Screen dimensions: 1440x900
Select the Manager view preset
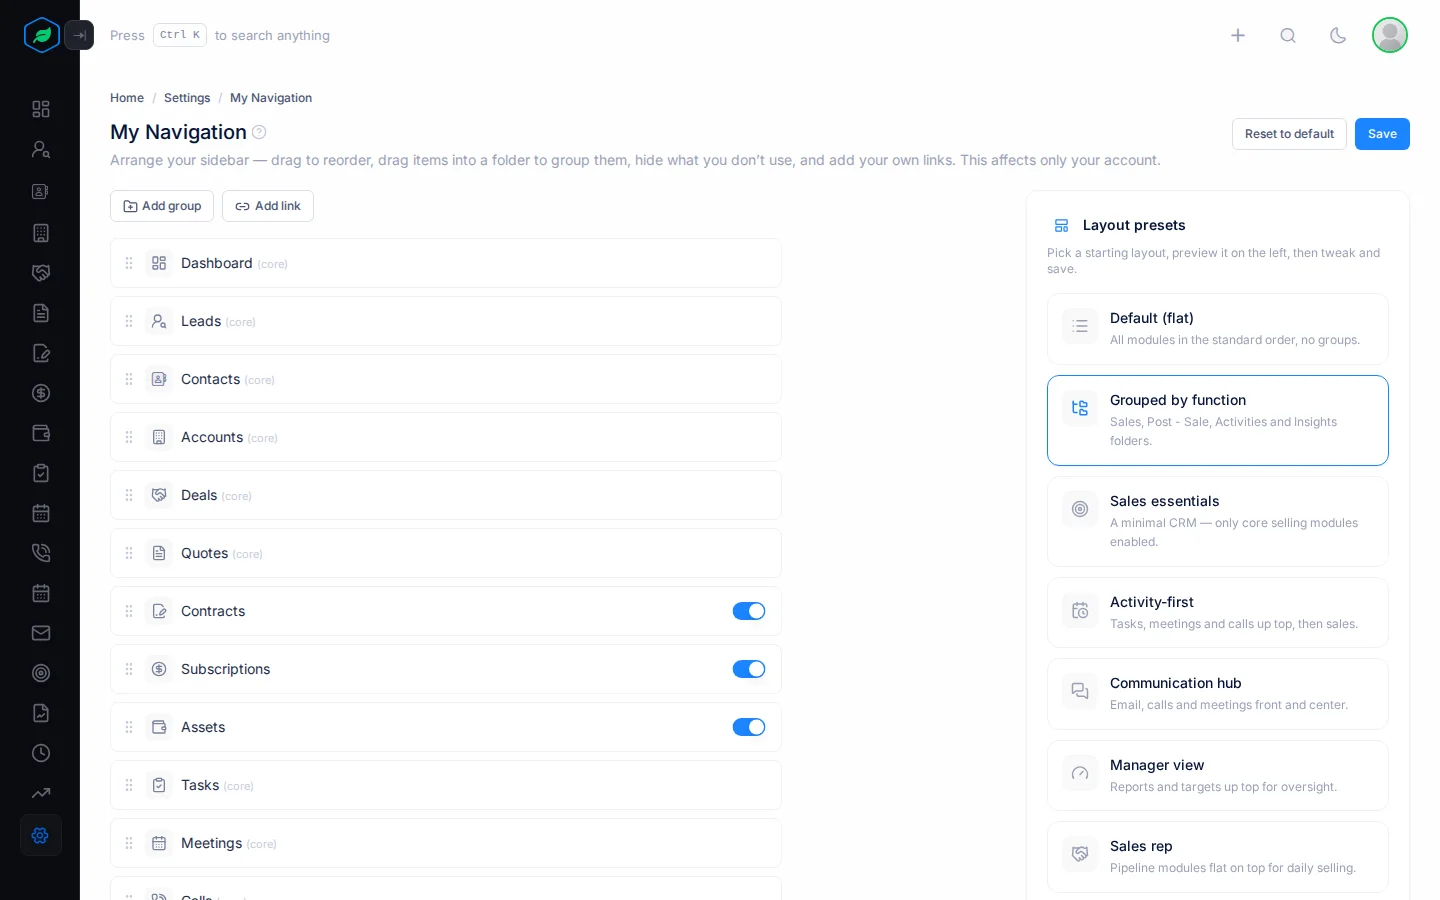(1218, 775)
